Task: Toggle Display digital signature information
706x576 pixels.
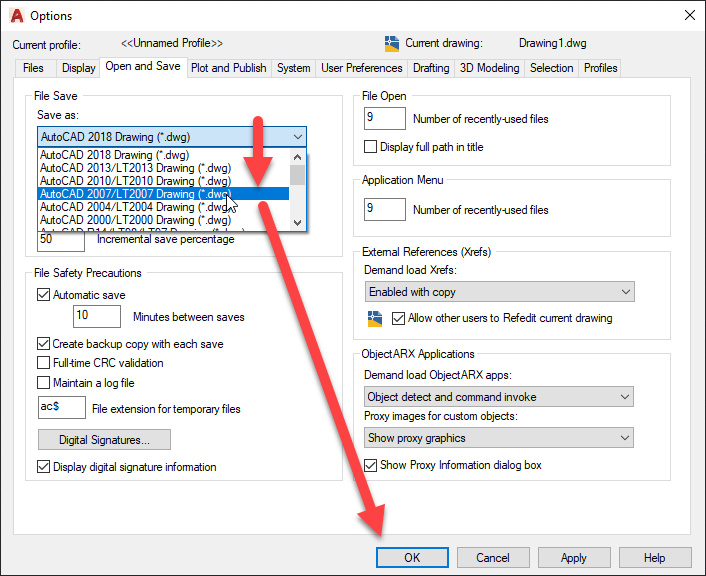Action: pyautogui.click(x=44, y=467)
